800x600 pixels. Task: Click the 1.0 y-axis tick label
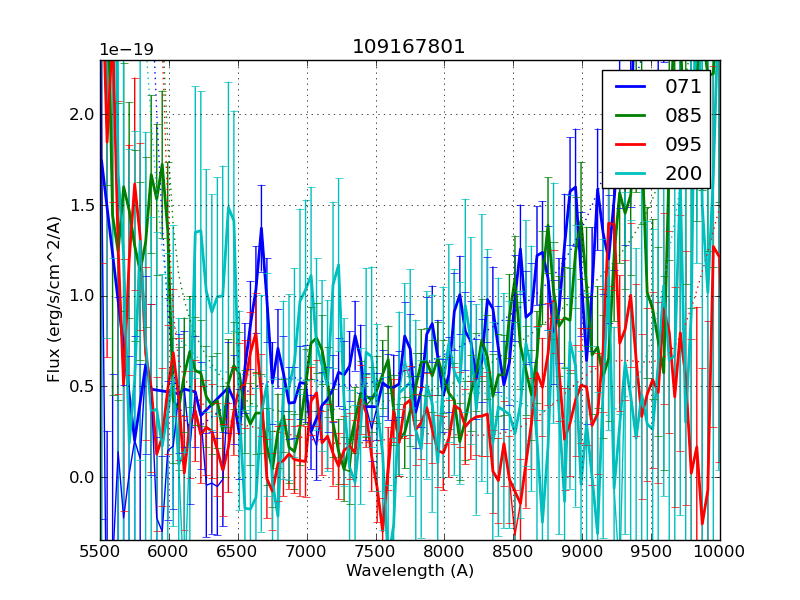(83, 296)
